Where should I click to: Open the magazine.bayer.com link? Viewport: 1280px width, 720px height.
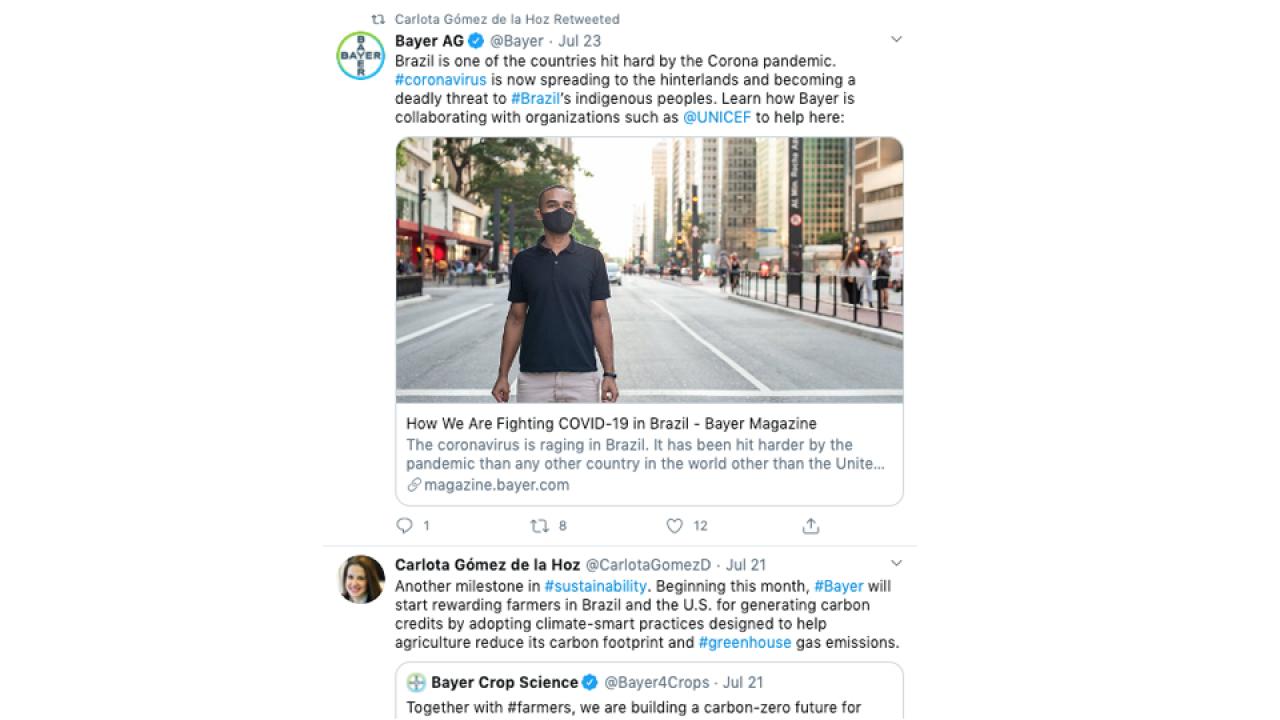(488, 485)
